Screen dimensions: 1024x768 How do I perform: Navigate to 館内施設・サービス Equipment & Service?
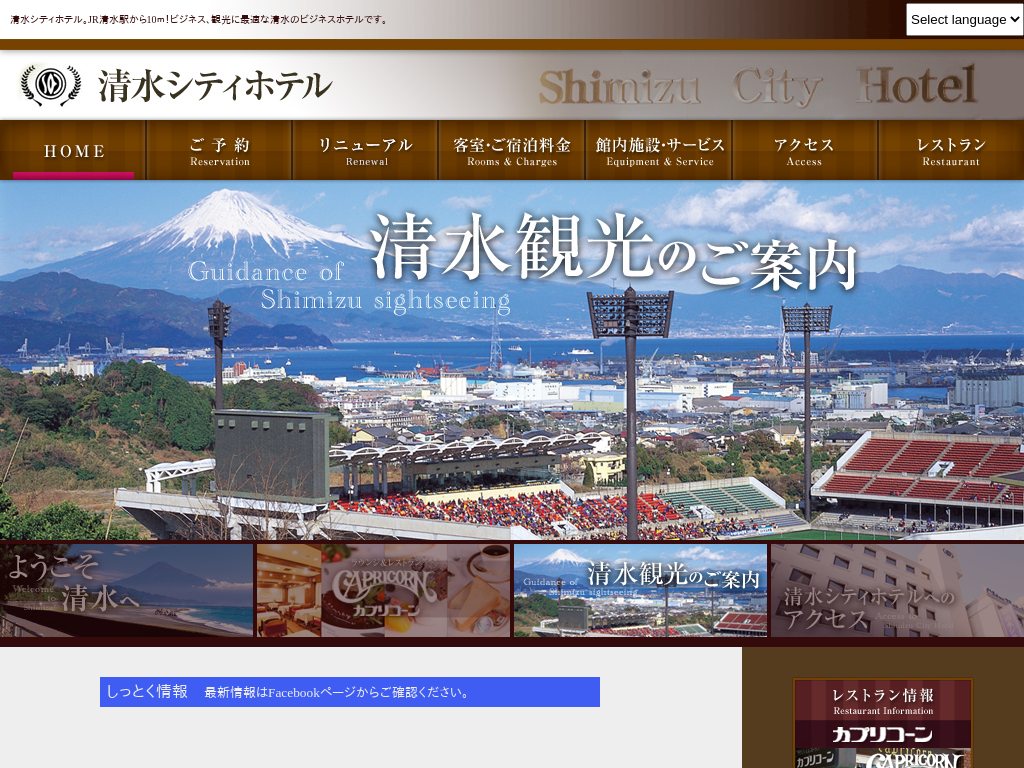point(659,151)
